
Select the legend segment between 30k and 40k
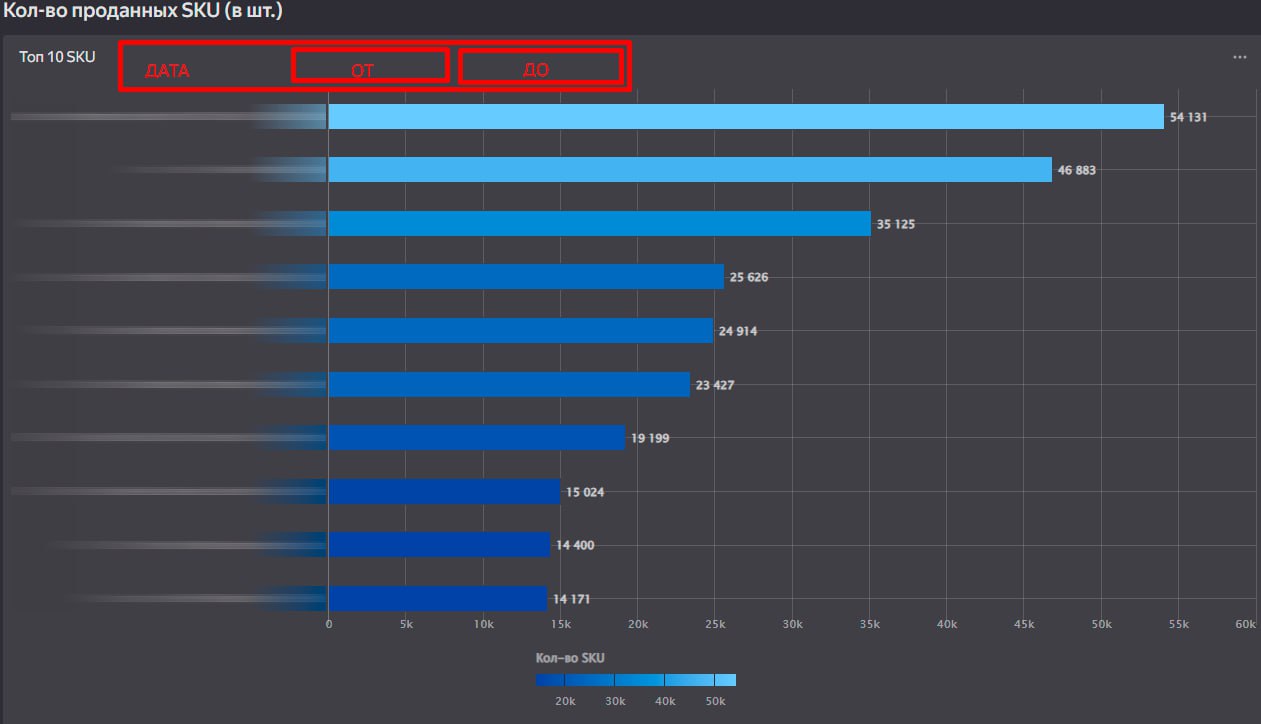coord(640,680)
